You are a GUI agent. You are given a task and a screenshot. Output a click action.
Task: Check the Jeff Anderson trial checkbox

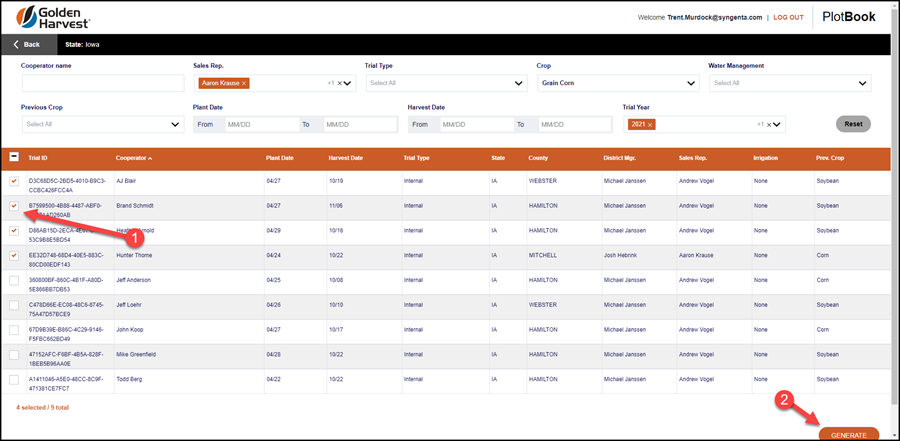14,280
